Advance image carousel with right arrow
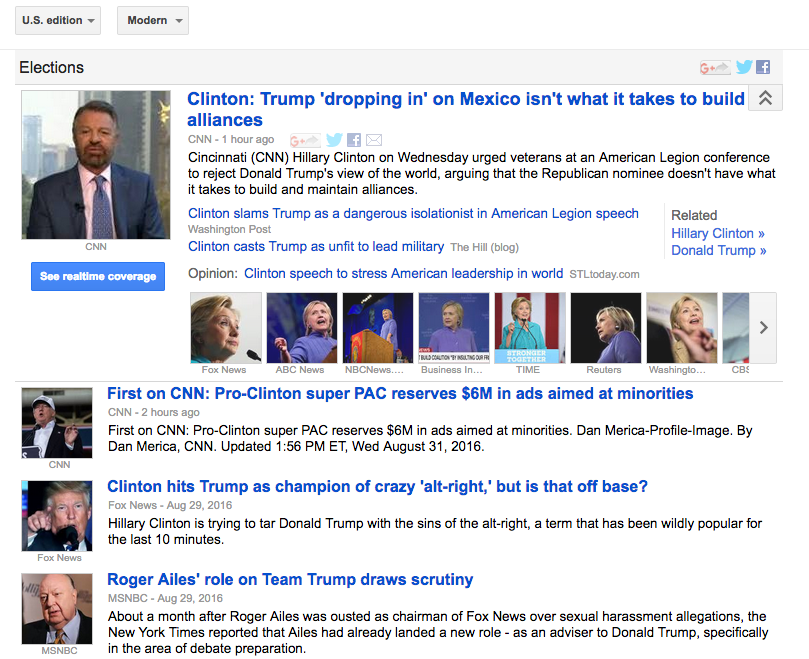Viewport: 809px width, 659px height. 763,328
